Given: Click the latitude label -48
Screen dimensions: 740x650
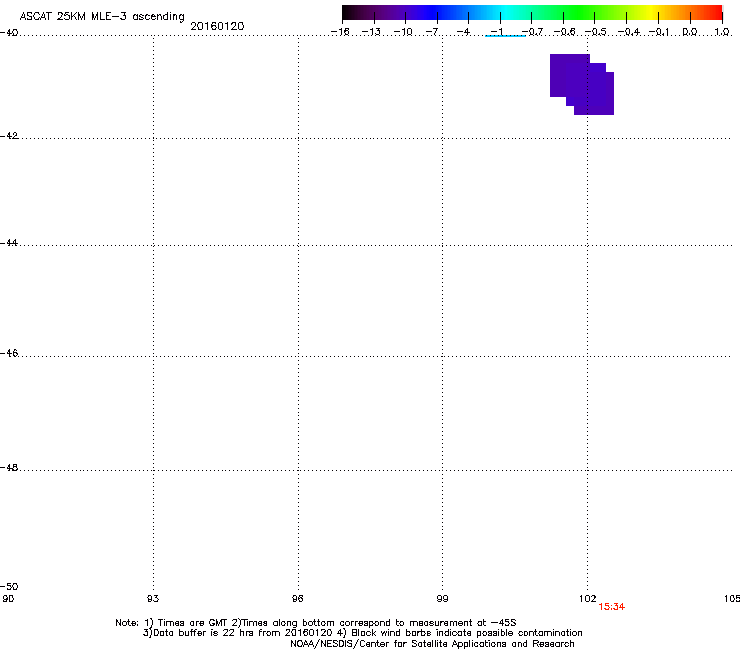Looking at the screenshot, I should point(9,468).
